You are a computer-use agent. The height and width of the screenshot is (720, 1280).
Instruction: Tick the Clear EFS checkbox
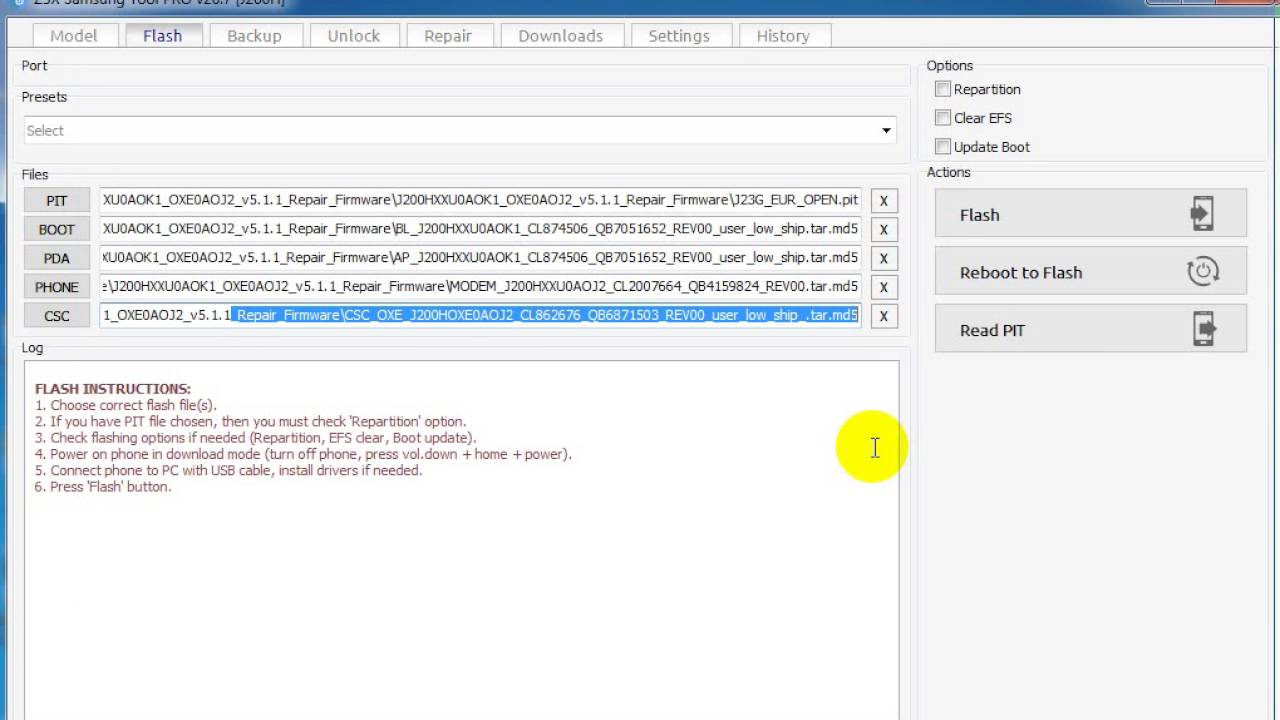tap(943, 118)
